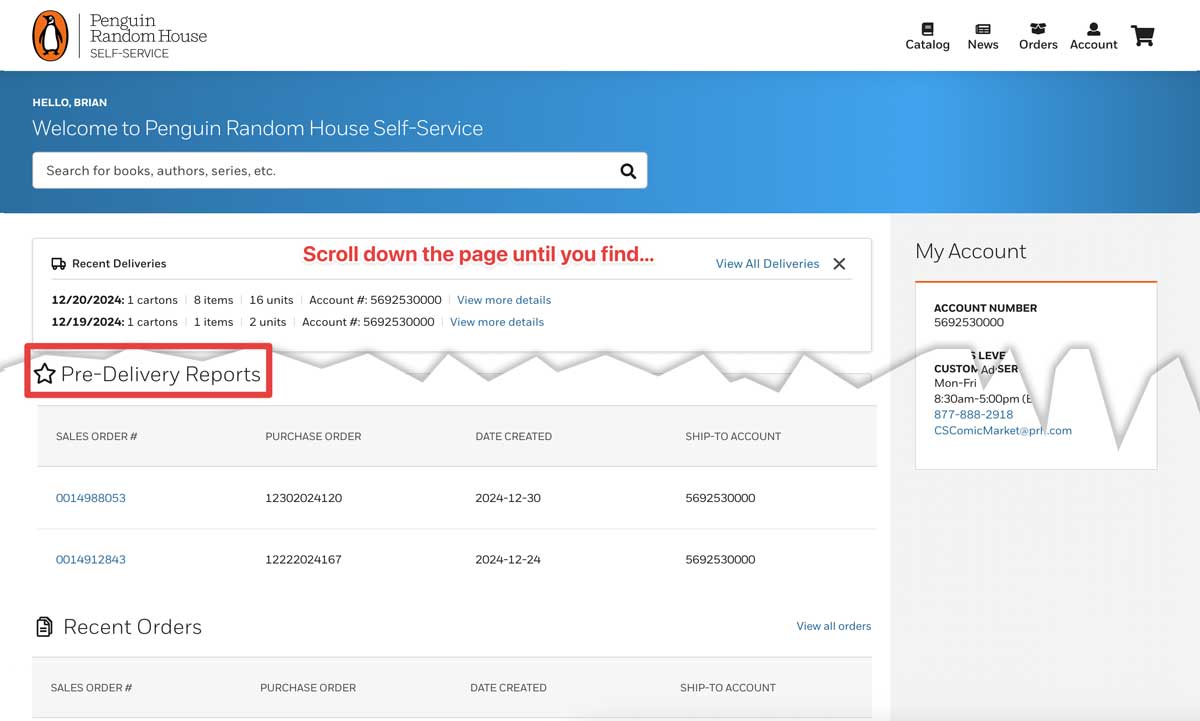Open View All Deliveries link
The width and height of the screenshot is (1200, 721).
coord(767,264)
